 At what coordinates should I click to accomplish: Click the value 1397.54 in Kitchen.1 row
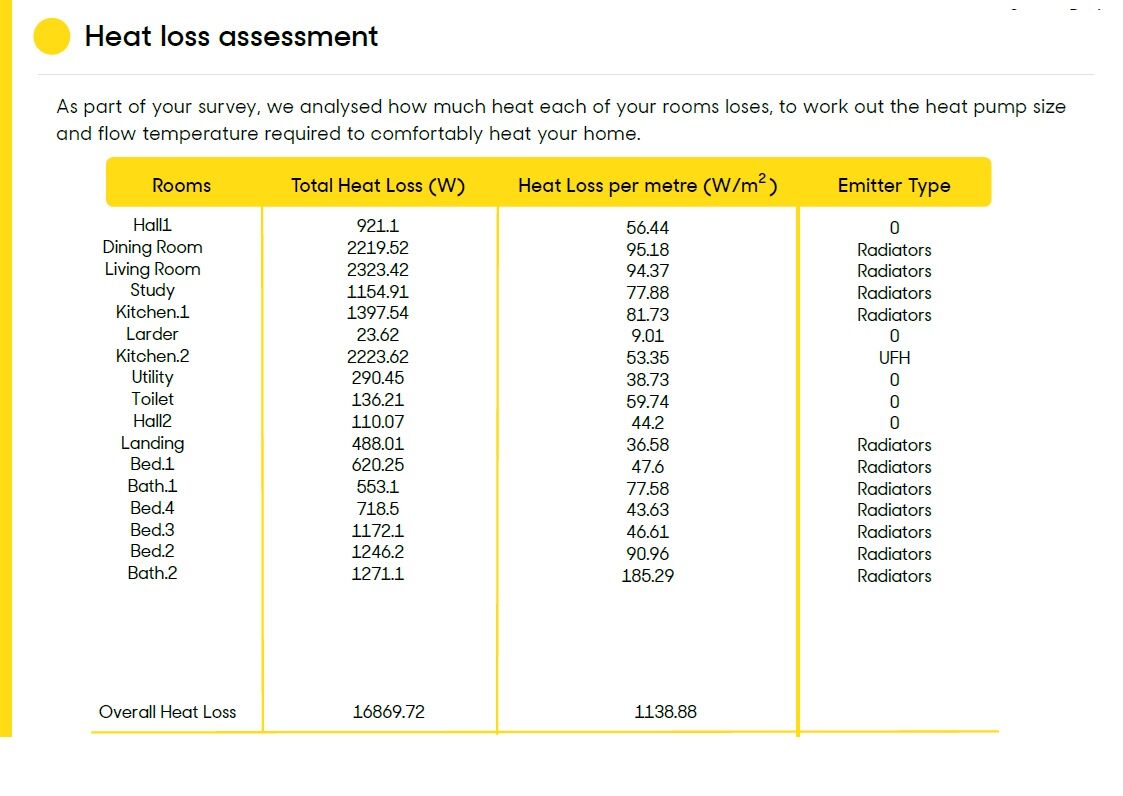click(377, 313)
